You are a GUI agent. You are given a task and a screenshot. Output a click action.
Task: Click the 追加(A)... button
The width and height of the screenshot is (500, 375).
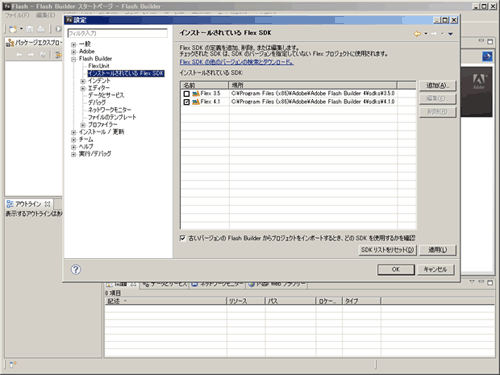(x=437, y=85)
